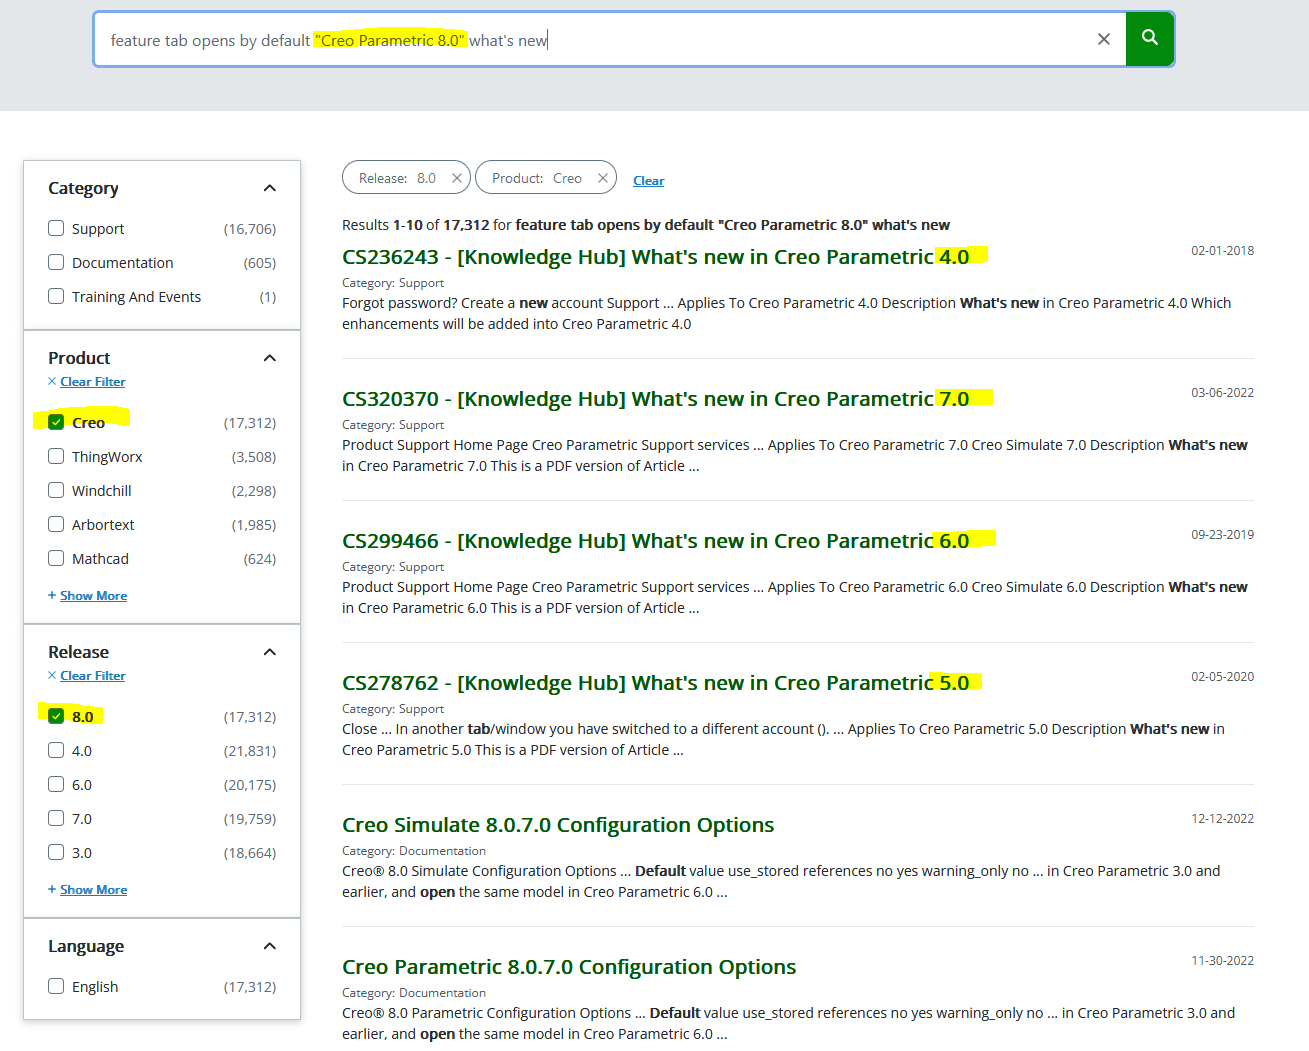Enable the Support category filter
1309x1051 pixels.
[x=56, y=228]
